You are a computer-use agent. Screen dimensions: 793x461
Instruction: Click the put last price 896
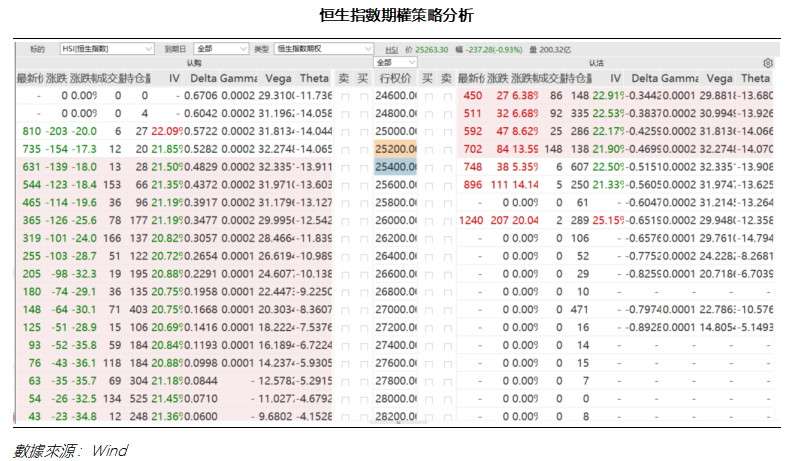click(x=473, y=185)
